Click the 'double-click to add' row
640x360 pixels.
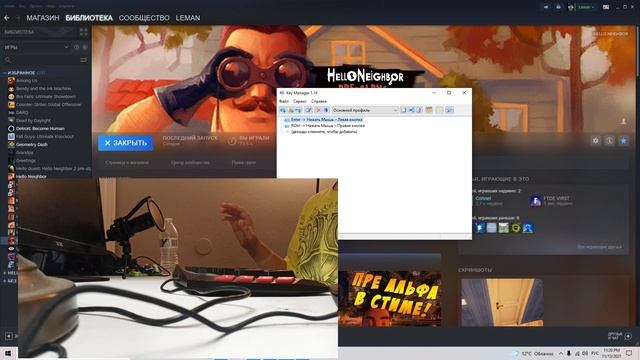coord(324,132)
